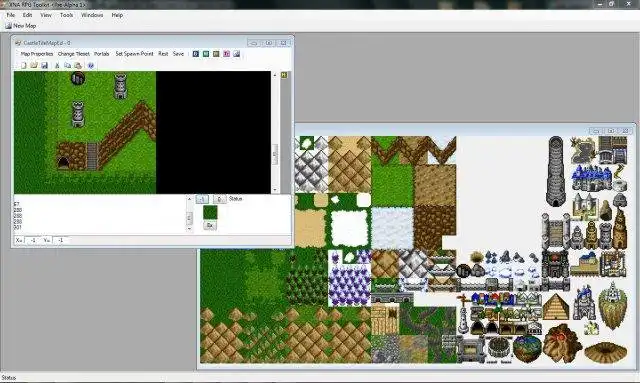The width and height of the screenshot is (640, 383).
Task: Click the 0 button beside Status
Action: [x=219, y=199]
